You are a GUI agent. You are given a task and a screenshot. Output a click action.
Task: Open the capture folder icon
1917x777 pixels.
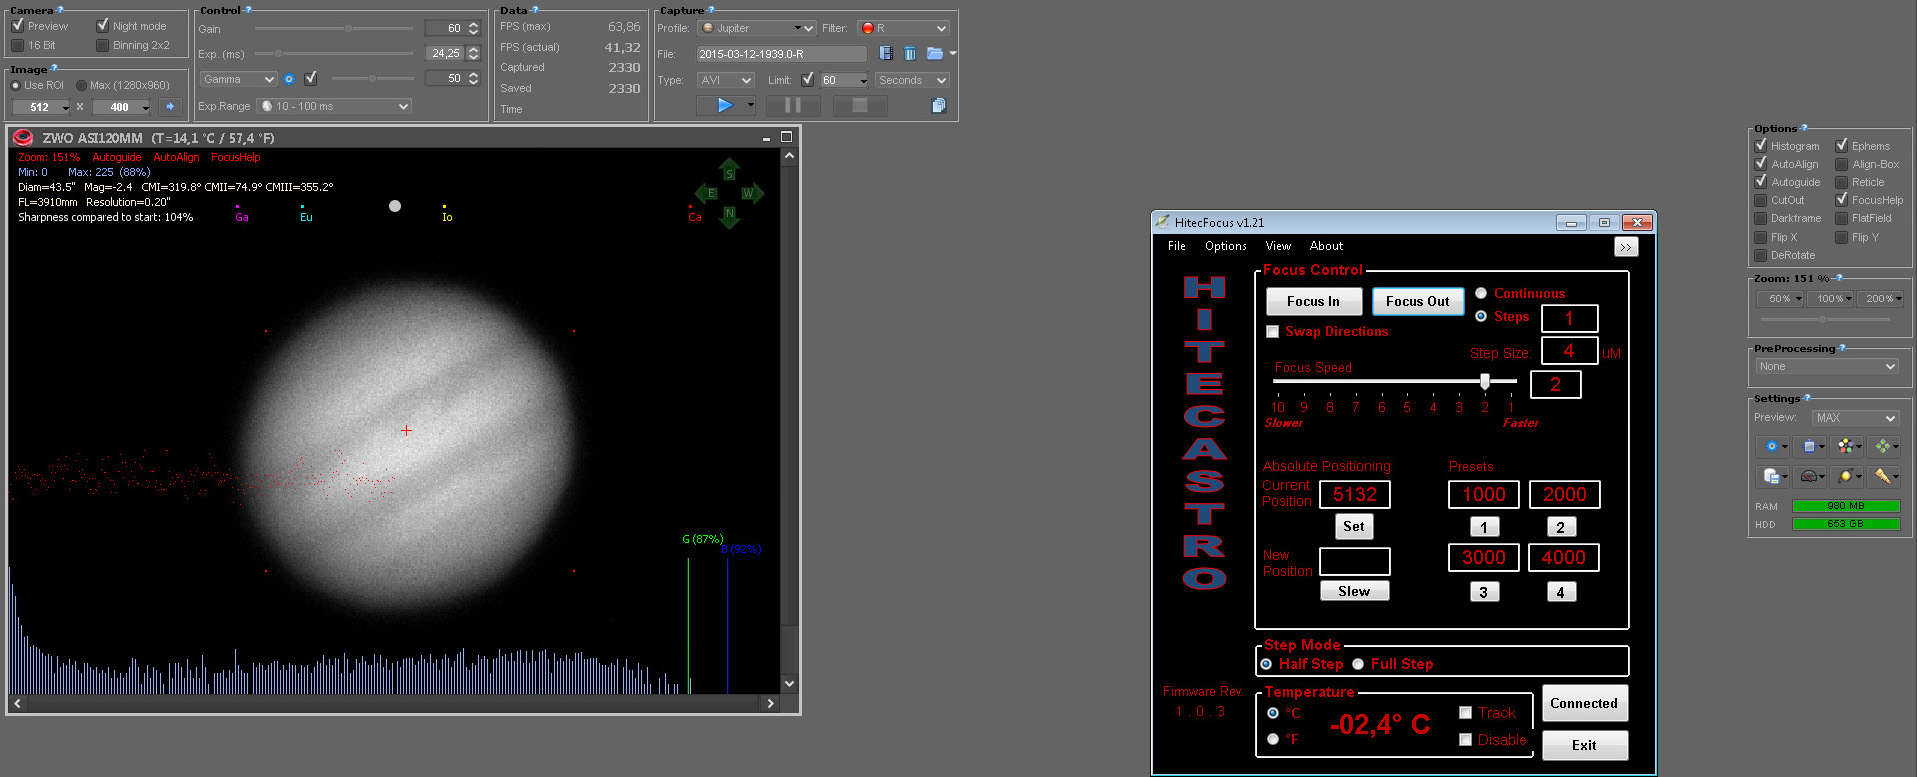(x=935, y=53)
